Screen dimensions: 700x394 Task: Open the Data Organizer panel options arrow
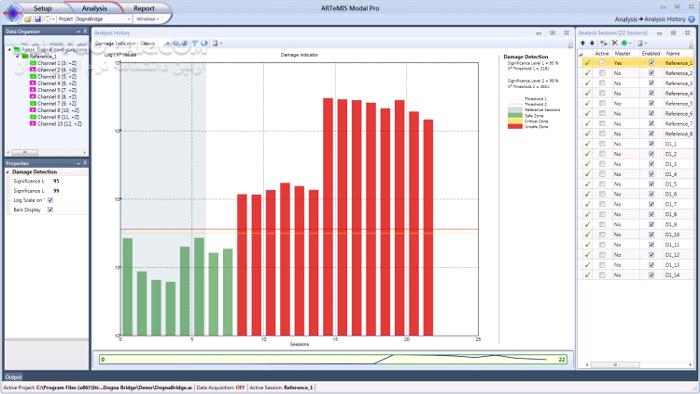coord(78,32)
